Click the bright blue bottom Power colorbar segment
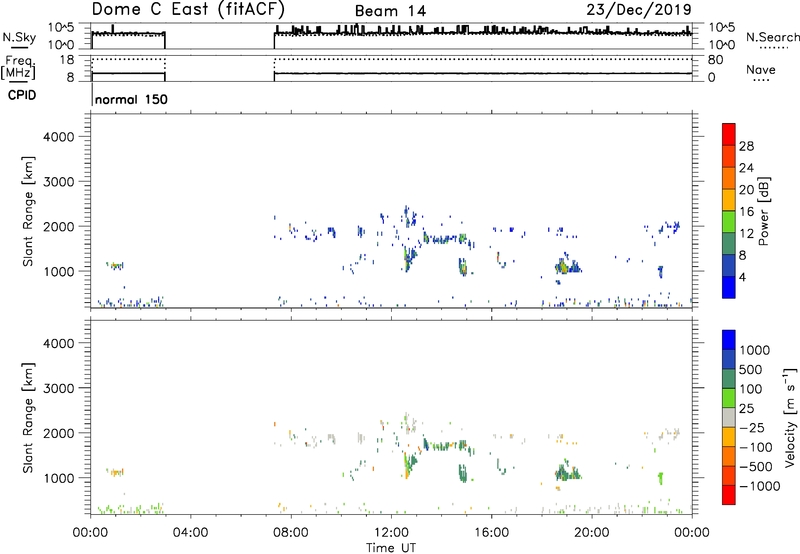This screenshot has height=554, width=800. tap(729, 287)
